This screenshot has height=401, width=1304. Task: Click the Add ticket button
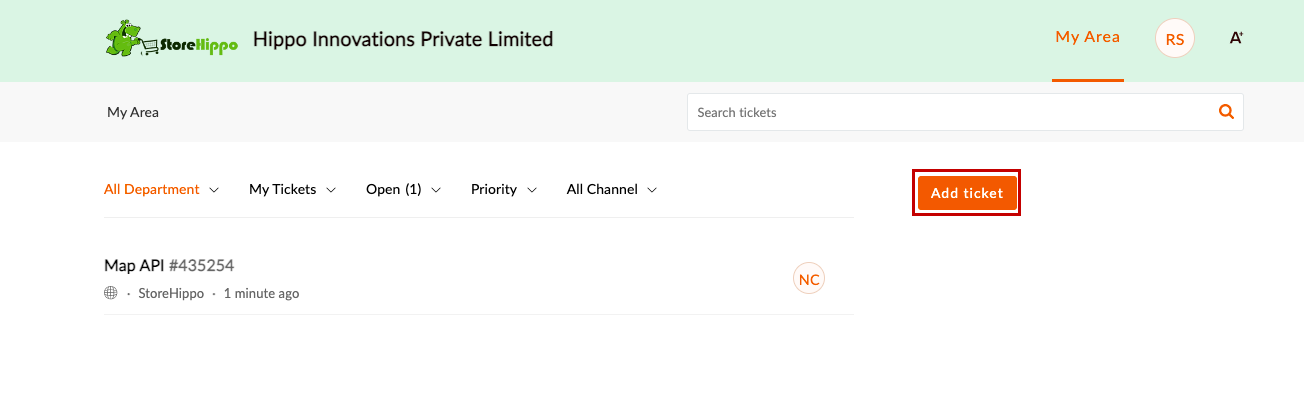click(x=967, y=193)
